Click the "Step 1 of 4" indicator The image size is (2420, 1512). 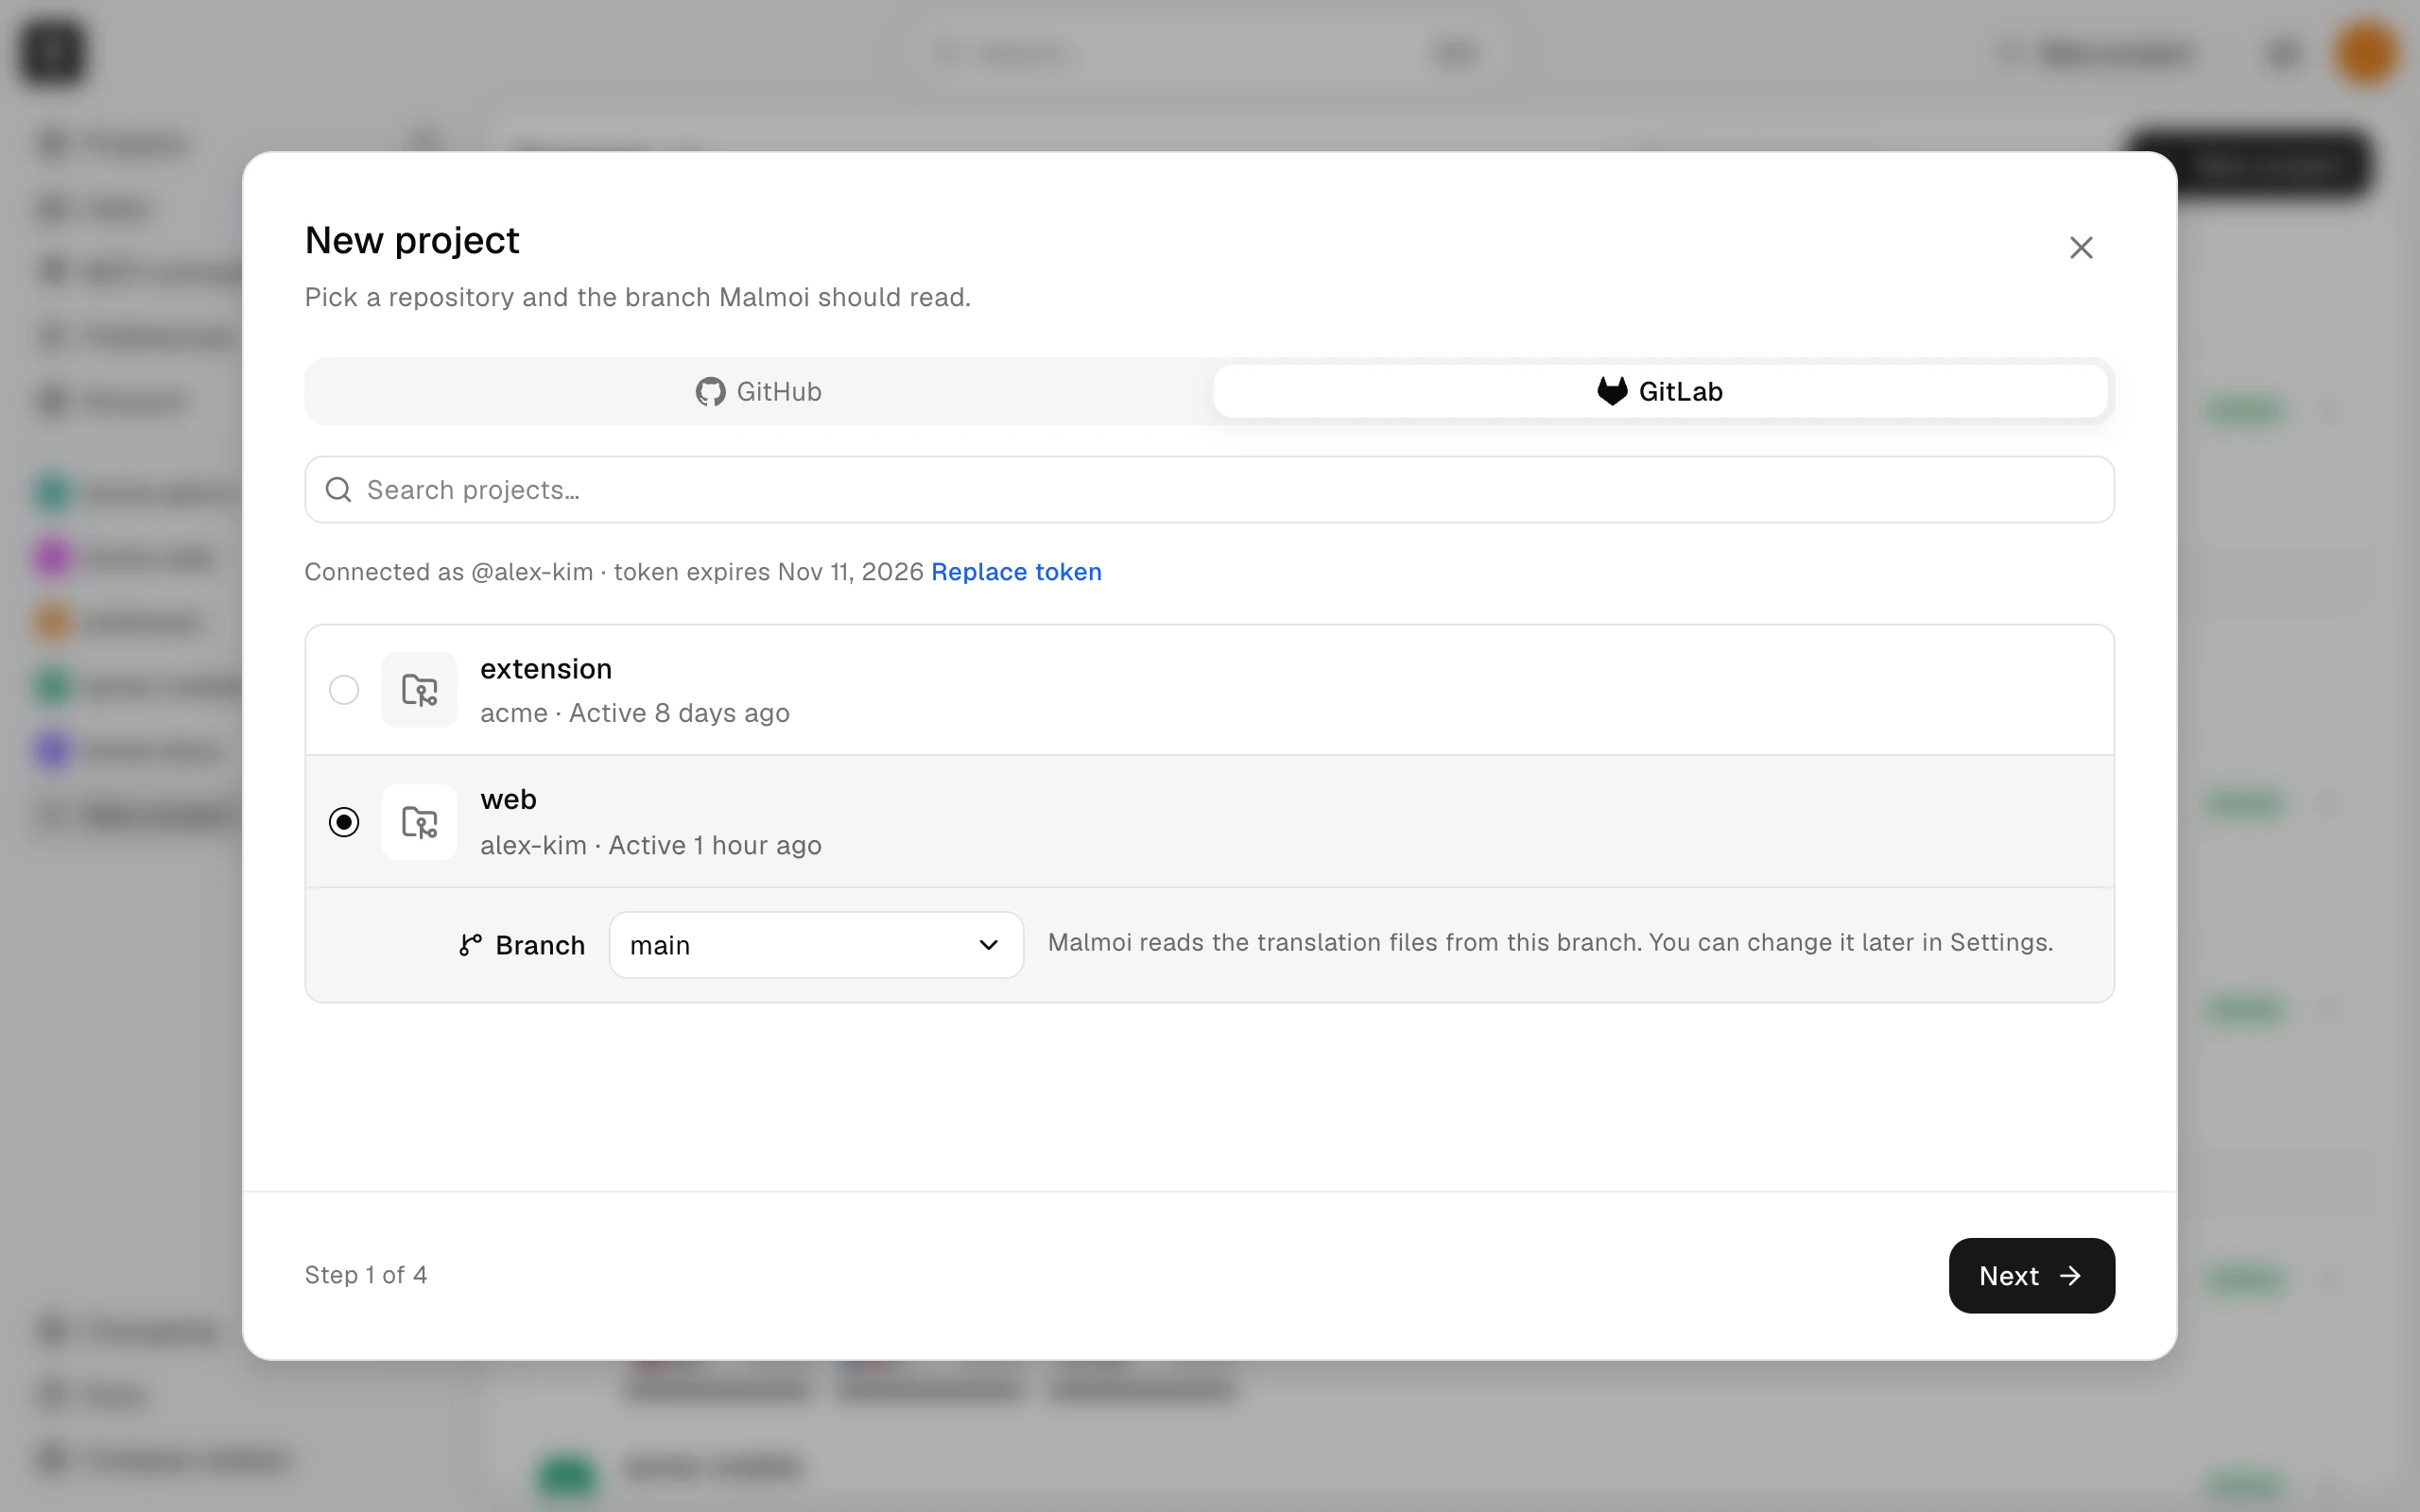click(366, 1275)
